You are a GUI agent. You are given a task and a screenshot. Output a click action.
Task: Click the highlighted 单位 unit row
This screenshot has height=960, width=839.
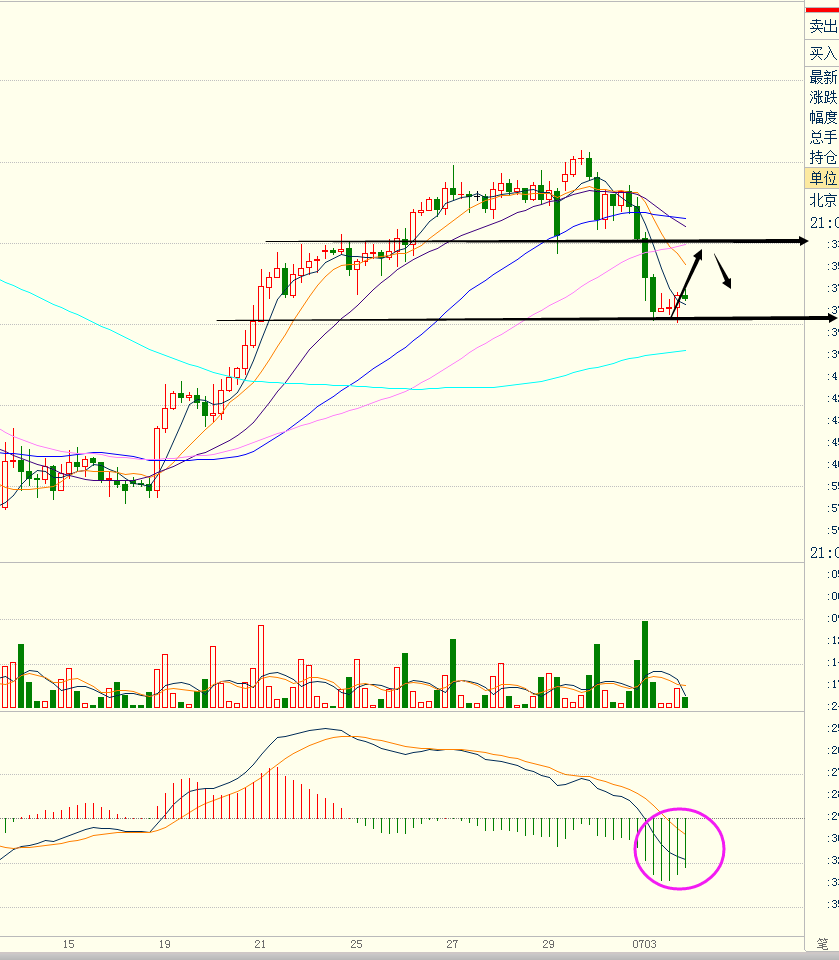pyautogui.click(x=822, y=178)
